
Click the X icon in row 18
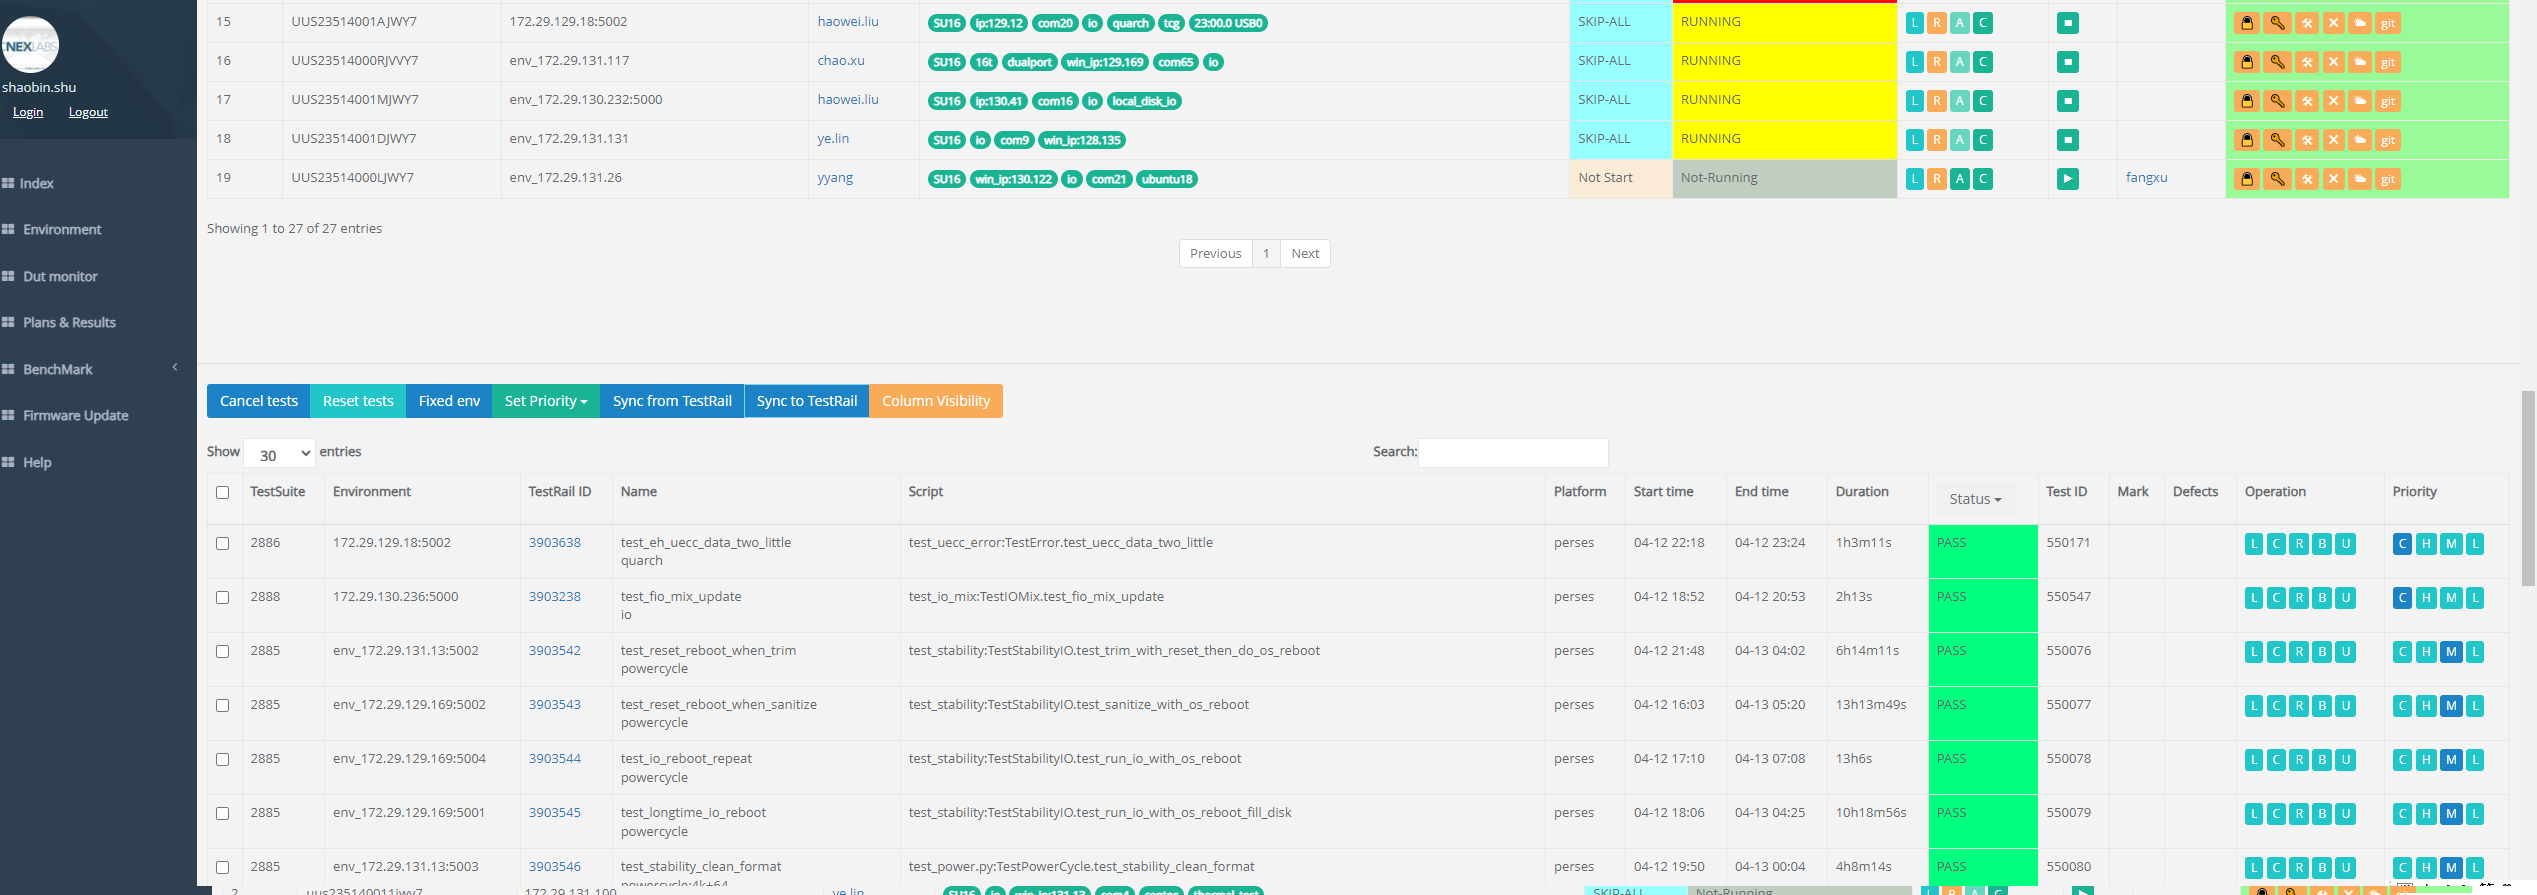tap(2334, 140)
